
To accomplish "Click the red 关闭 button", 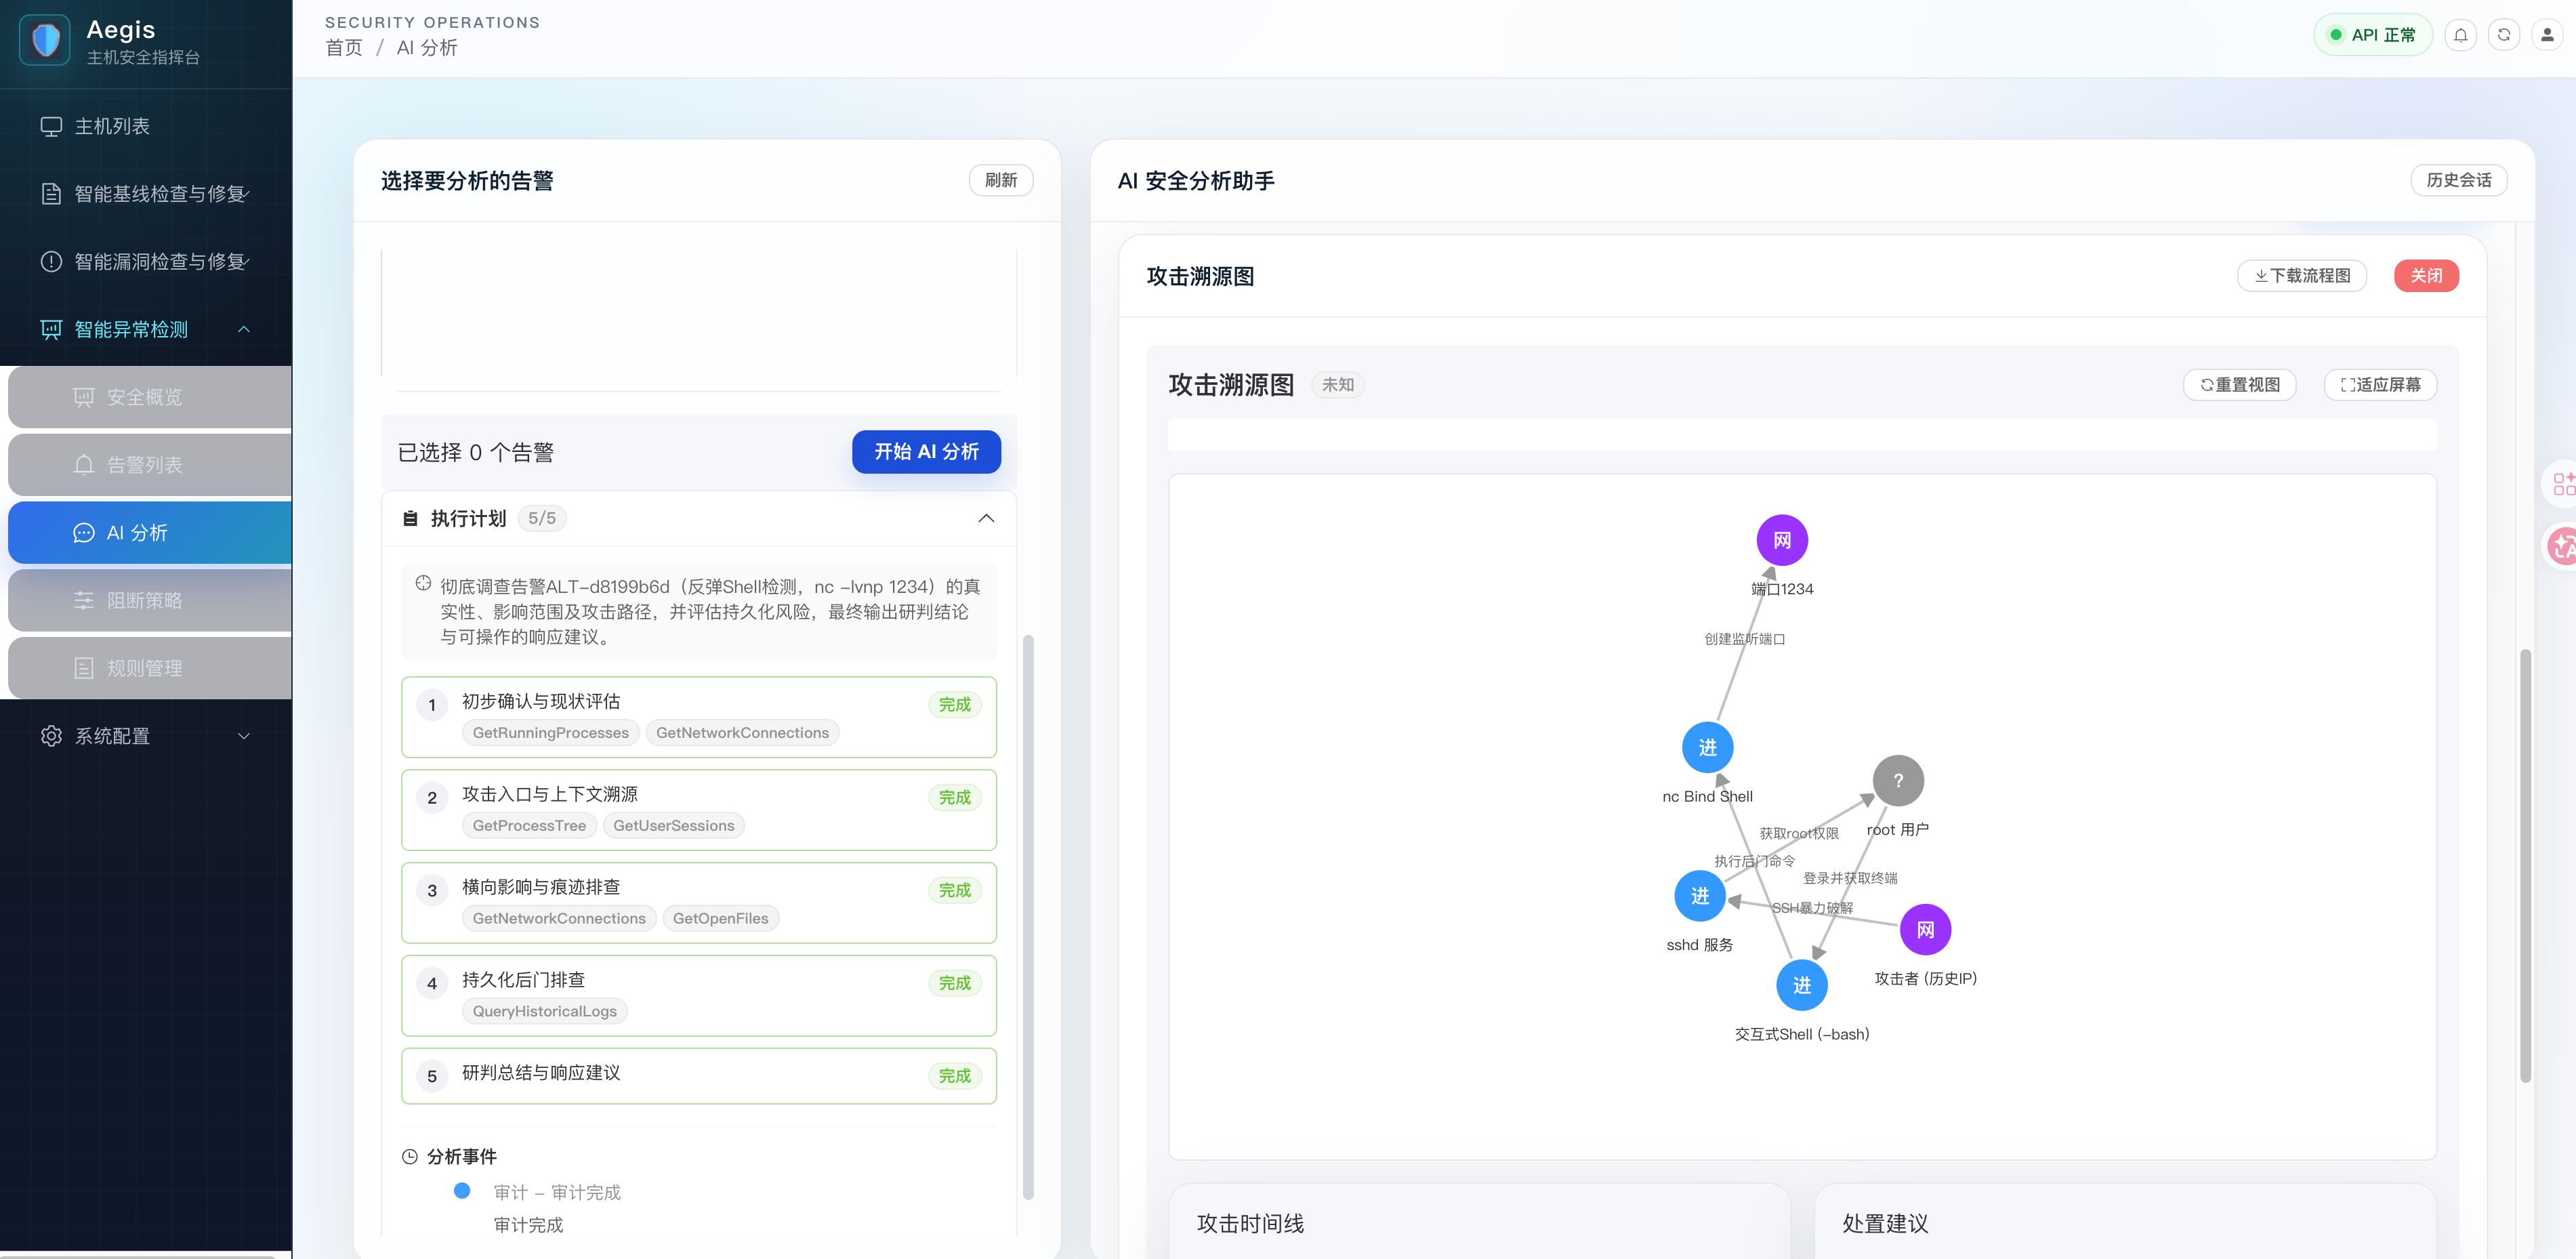I will pos(2426,276).
